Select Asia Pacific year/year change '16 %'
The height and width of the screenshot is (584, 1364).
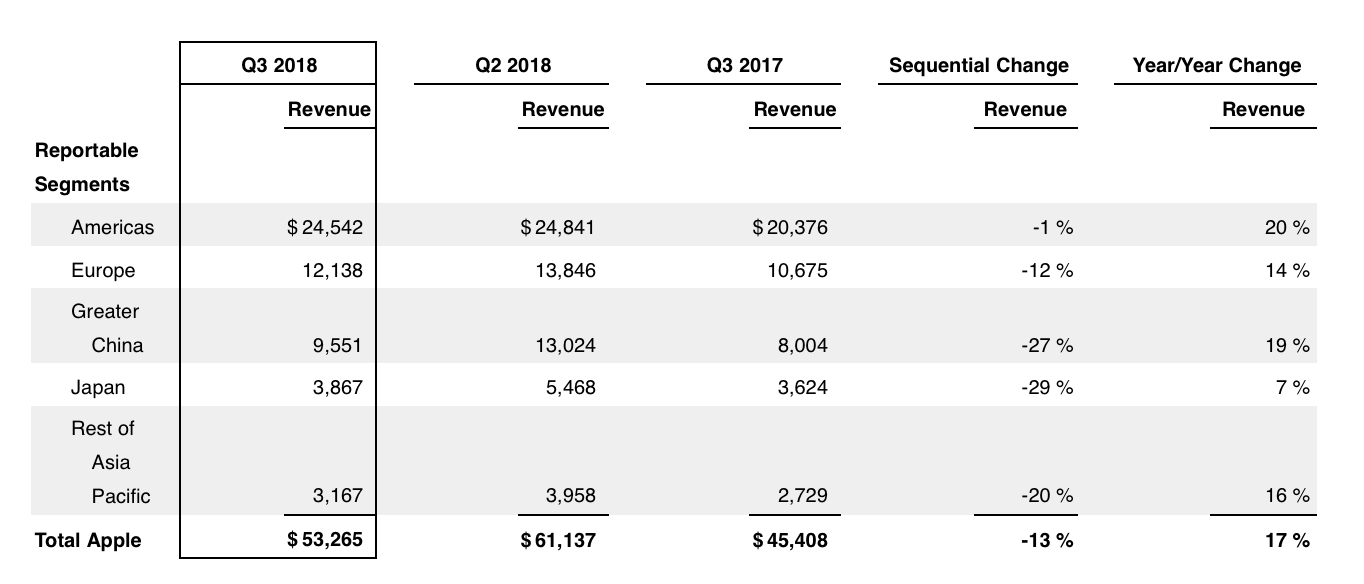click(1287, 495)
